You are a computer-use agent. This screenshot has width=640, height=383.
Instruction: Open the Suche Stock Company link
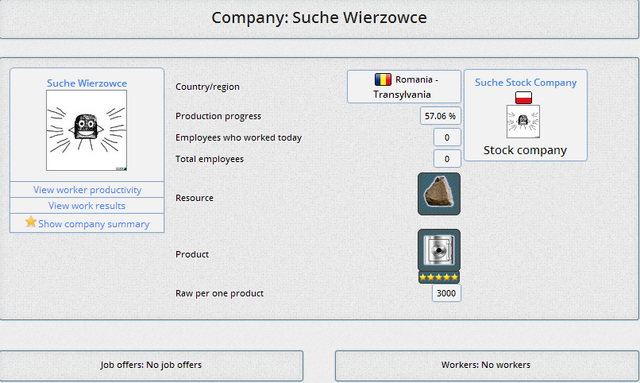(525, 82)
